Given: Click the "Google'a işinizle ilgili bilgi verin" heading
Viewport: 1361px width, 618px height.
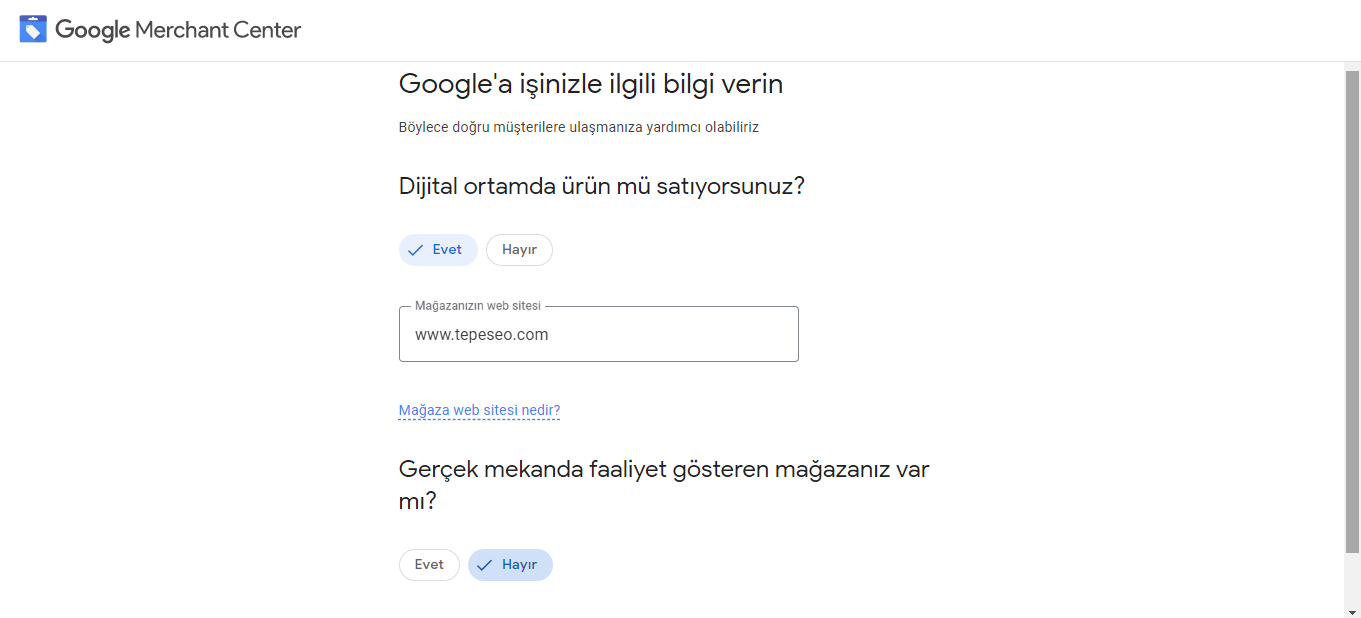Looking at the screenshot, I should tap(590, 85).
